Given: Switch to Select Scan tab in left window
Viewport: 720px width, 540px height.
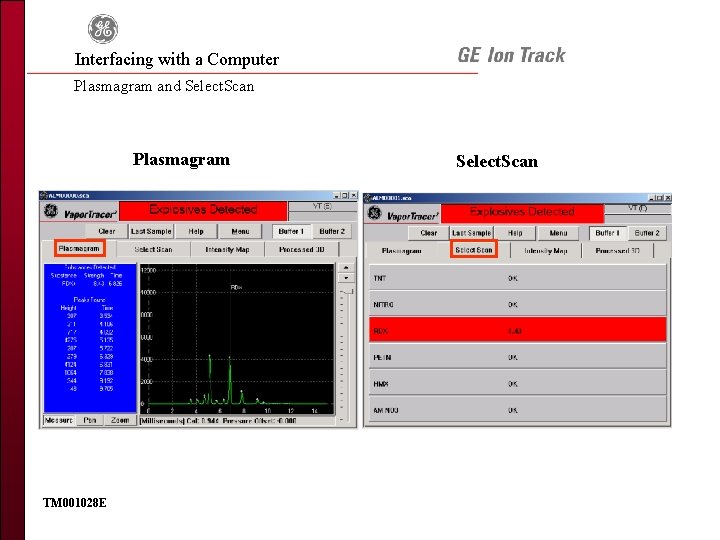Looking at the screenshot, I should click(153, 249).
